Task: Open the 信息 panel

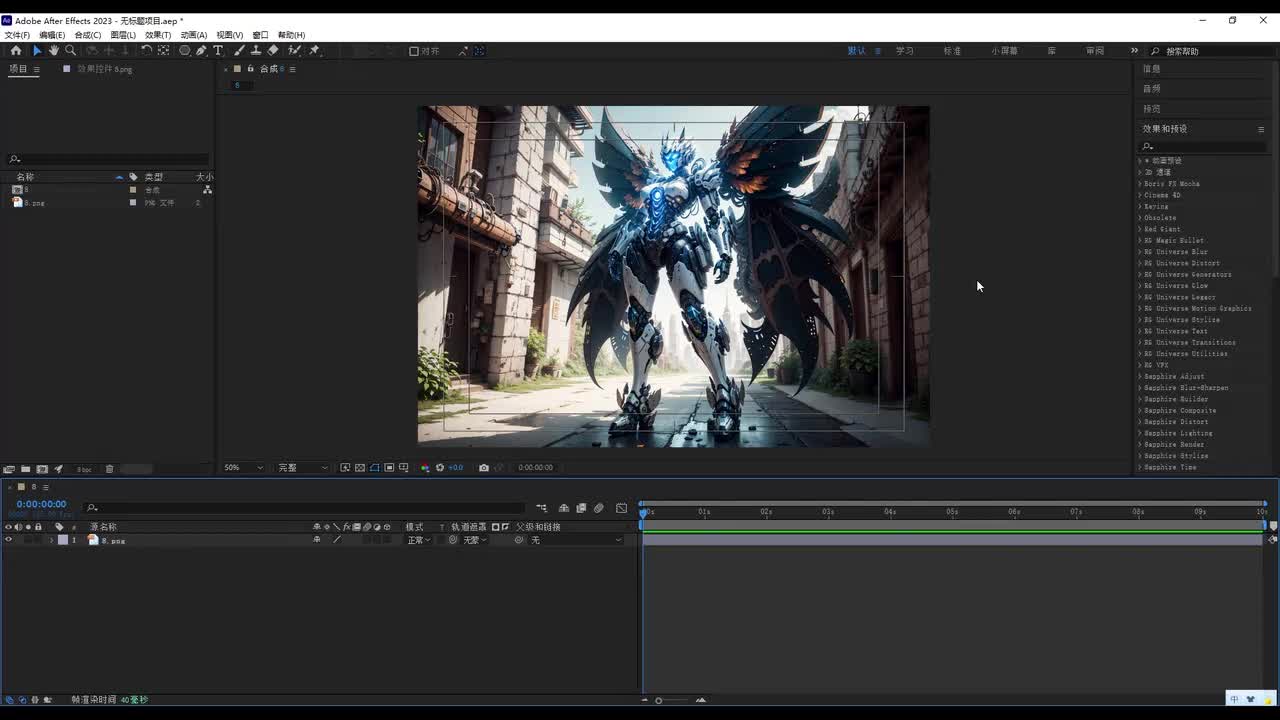Action: [1152, 69]
